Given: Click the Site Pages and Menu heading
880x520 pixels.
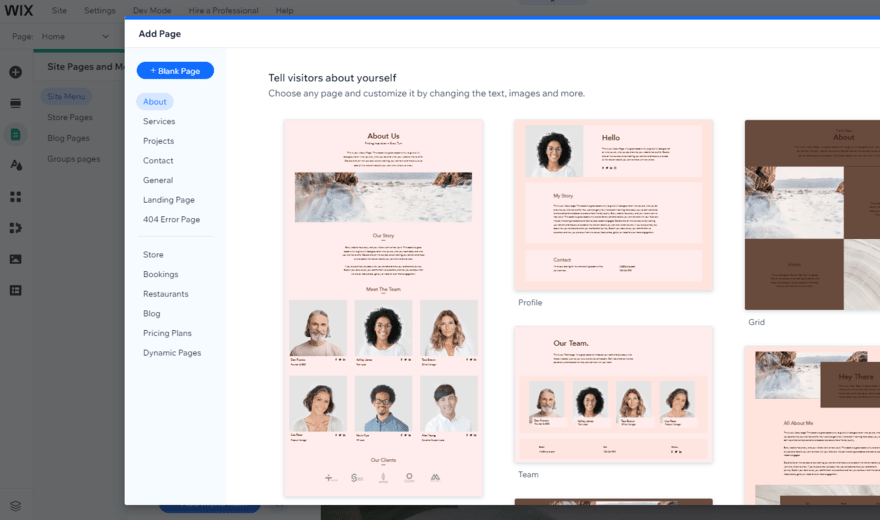Looking at the screenshot, I should pyautogui.click(x=85, y=67).
